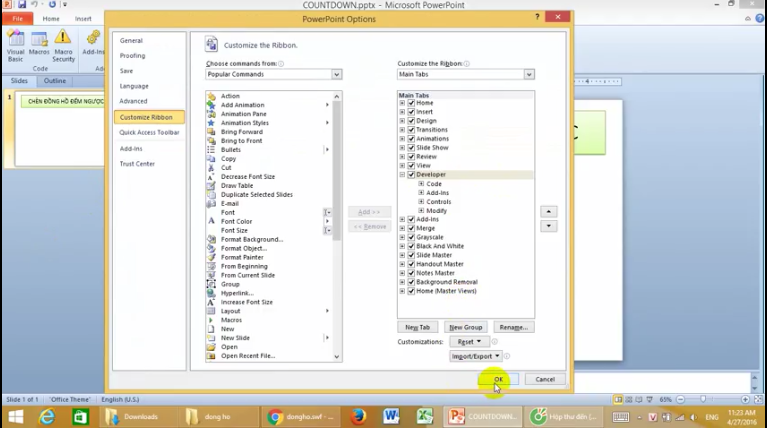Image resolution: width=767 pixels, height=430 pixels.
Task: Uncheck the Design tab checkbox
Action: 411,121
